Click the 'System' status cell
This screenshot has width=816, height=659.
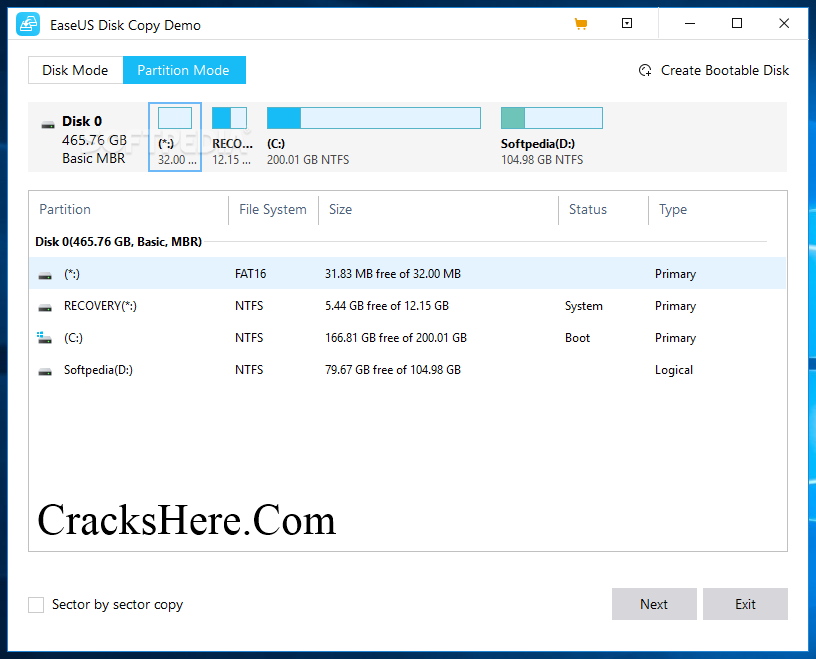[584, 306]
